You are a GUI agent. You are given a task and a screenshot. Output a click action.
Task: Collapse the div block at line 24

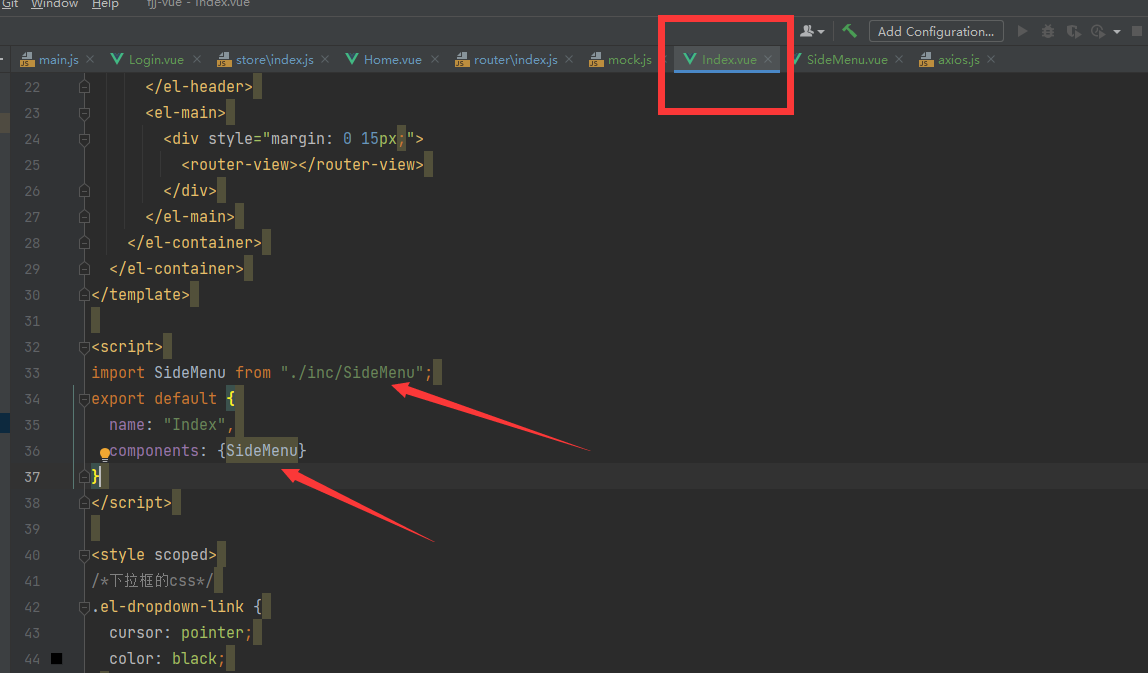click(x=84, y=139)
